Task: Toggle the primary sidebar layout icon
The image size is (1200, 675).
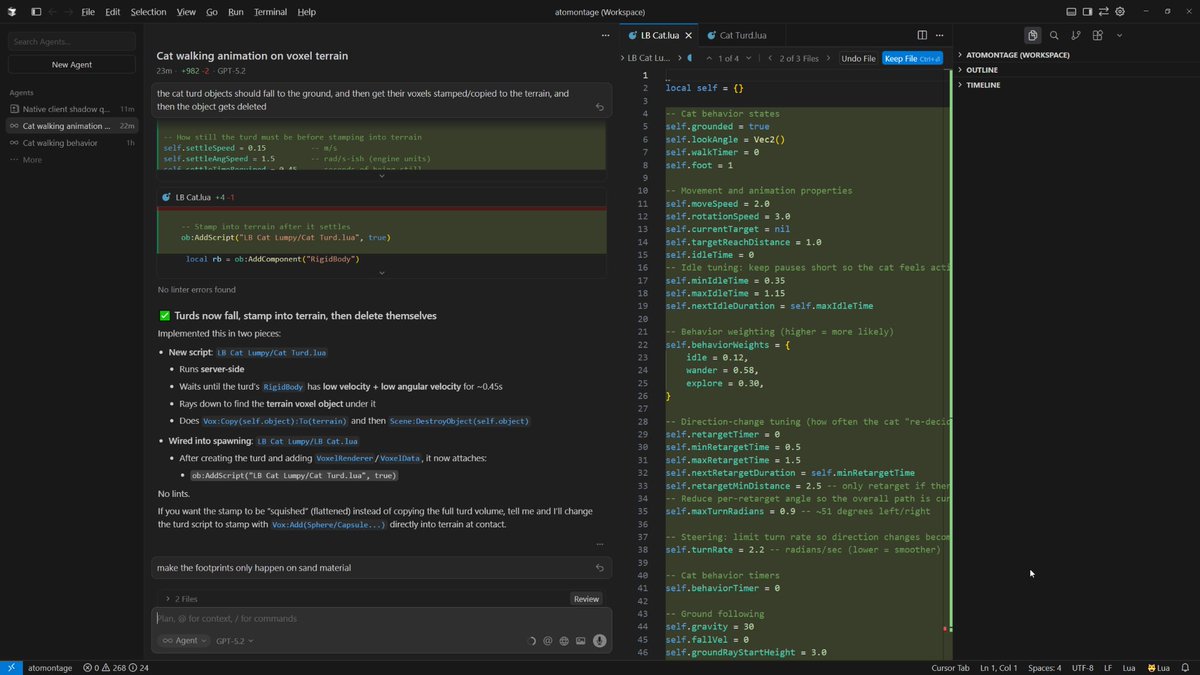Action: tap(36, 12)
